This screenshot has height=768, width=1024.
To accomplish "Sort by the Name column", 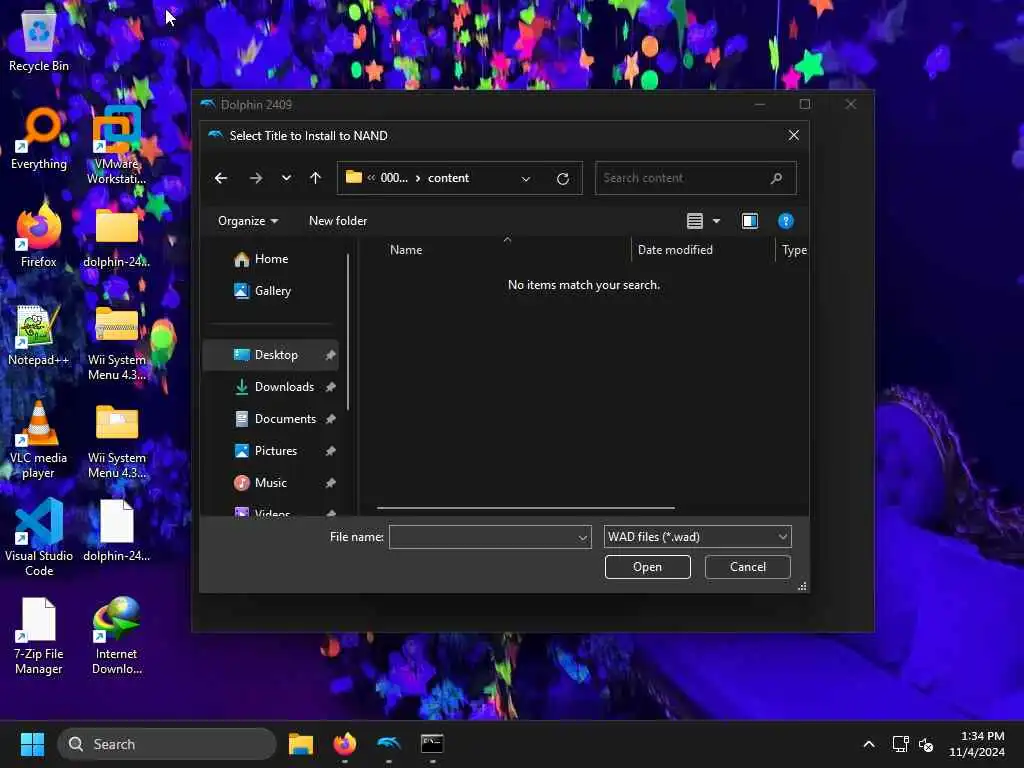I will [x=406, y=249].
